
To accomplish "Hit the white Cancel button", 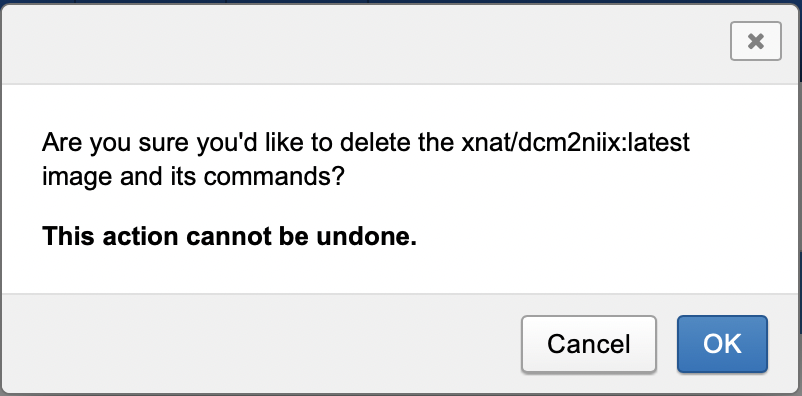I will (589, 344).
